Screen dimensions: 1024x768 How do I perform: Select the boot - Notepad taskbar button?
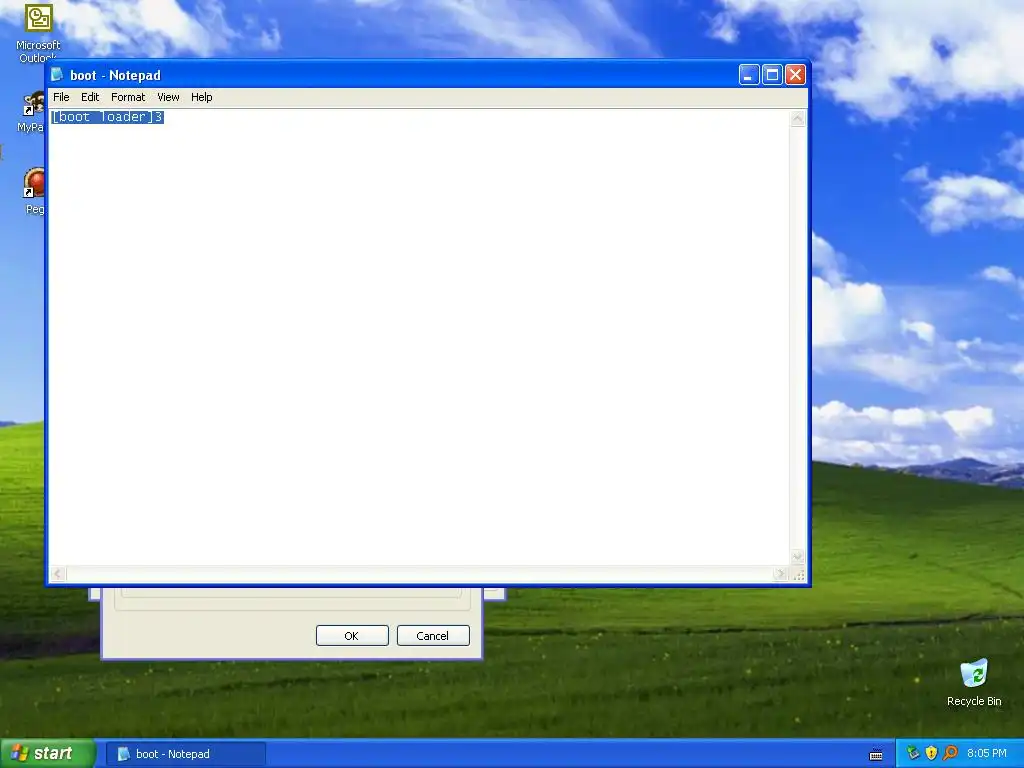coord(185,754)
